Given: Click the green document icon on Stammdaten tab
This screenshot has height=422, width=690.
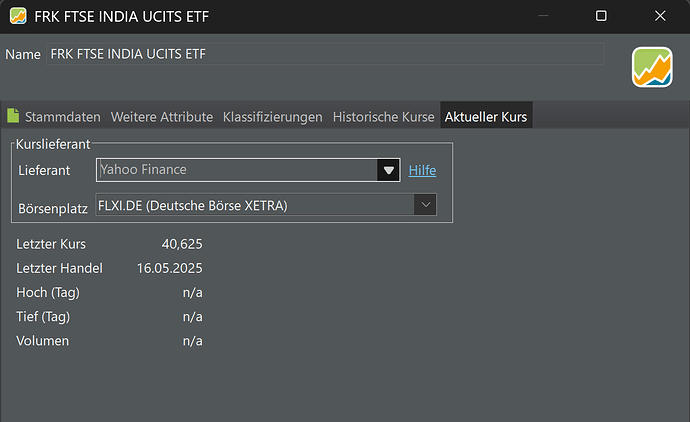Looking at the screenshot, I should pyautogui.click(x=13, y=116).
